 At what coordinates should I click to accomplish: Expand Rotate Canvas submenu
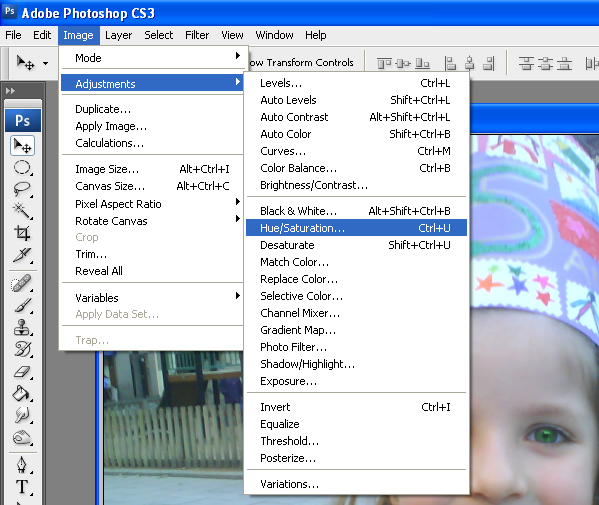point(152,221)
